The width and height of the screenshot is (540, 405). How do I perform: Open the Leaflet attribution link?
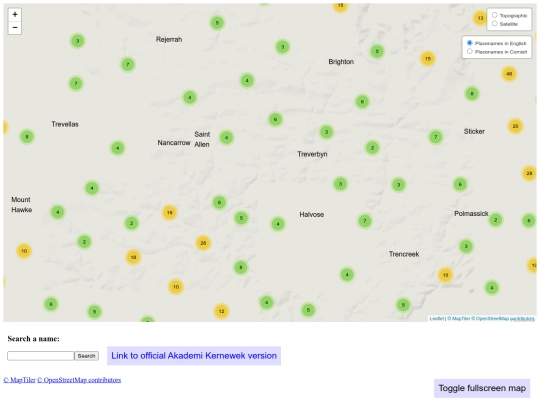(436, 319)
